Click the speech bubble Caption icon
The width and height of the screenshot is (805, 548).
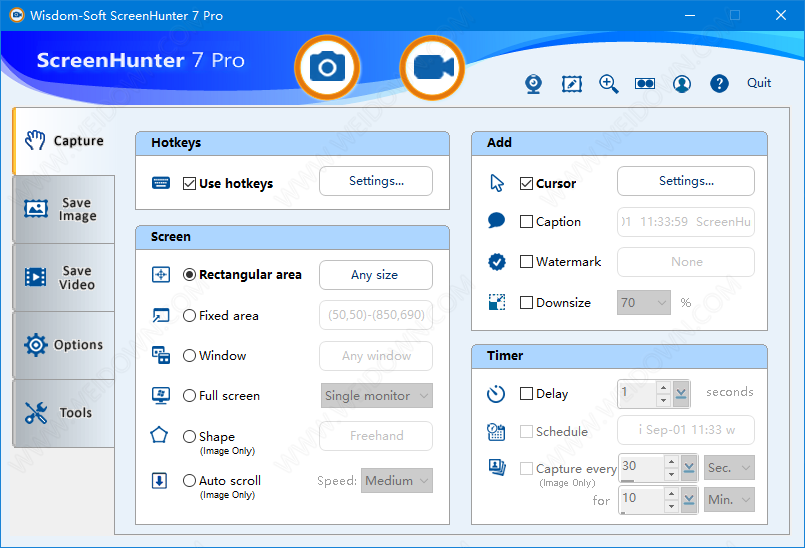tap(496, 220)
